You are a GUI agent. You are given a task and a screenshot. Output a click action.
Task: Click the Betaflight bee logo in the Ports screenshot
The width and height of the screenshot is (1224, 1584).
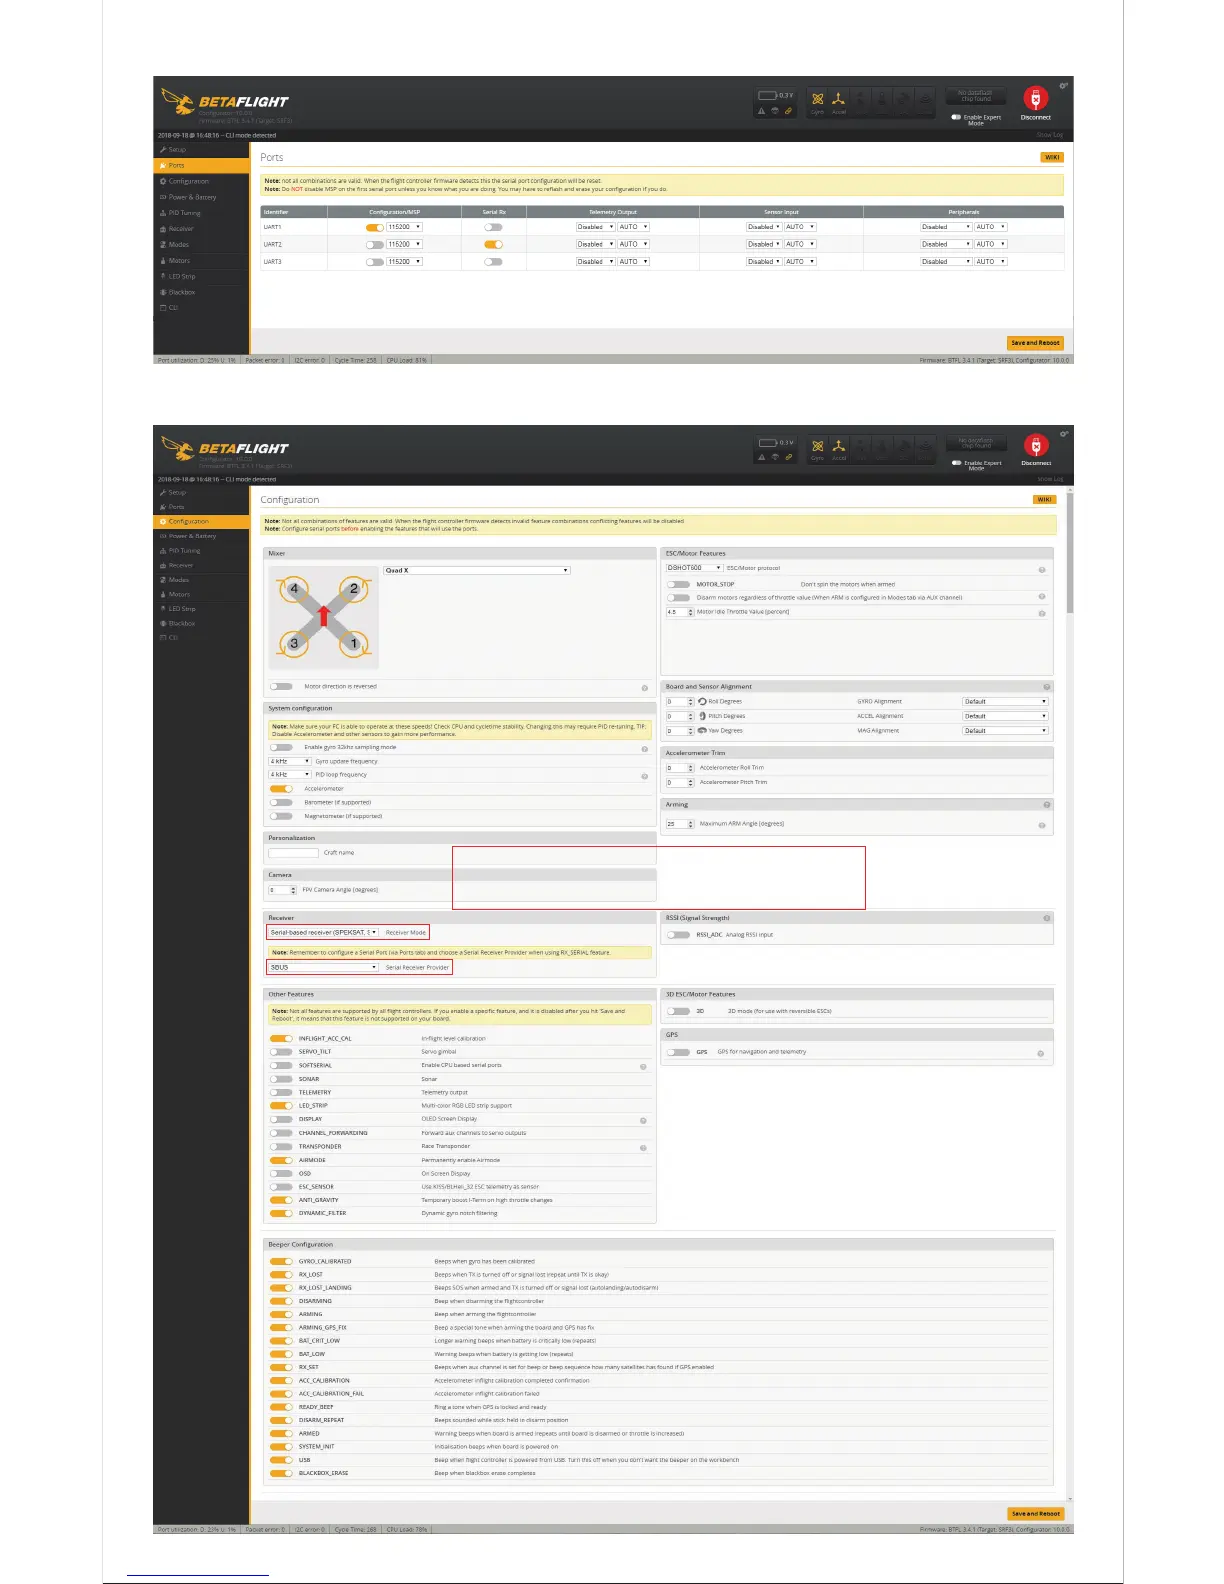tap(178, 101)
